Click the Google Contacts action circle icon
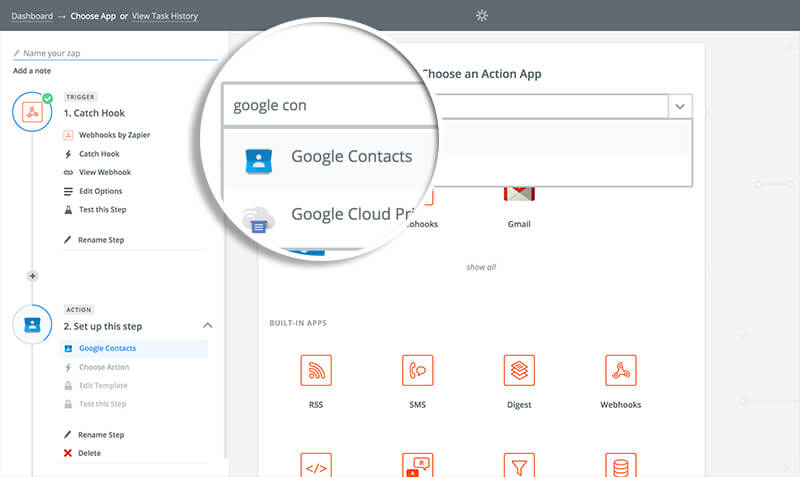Image resolution: width=800 pixels, height=477 pixels. [32, 324]
